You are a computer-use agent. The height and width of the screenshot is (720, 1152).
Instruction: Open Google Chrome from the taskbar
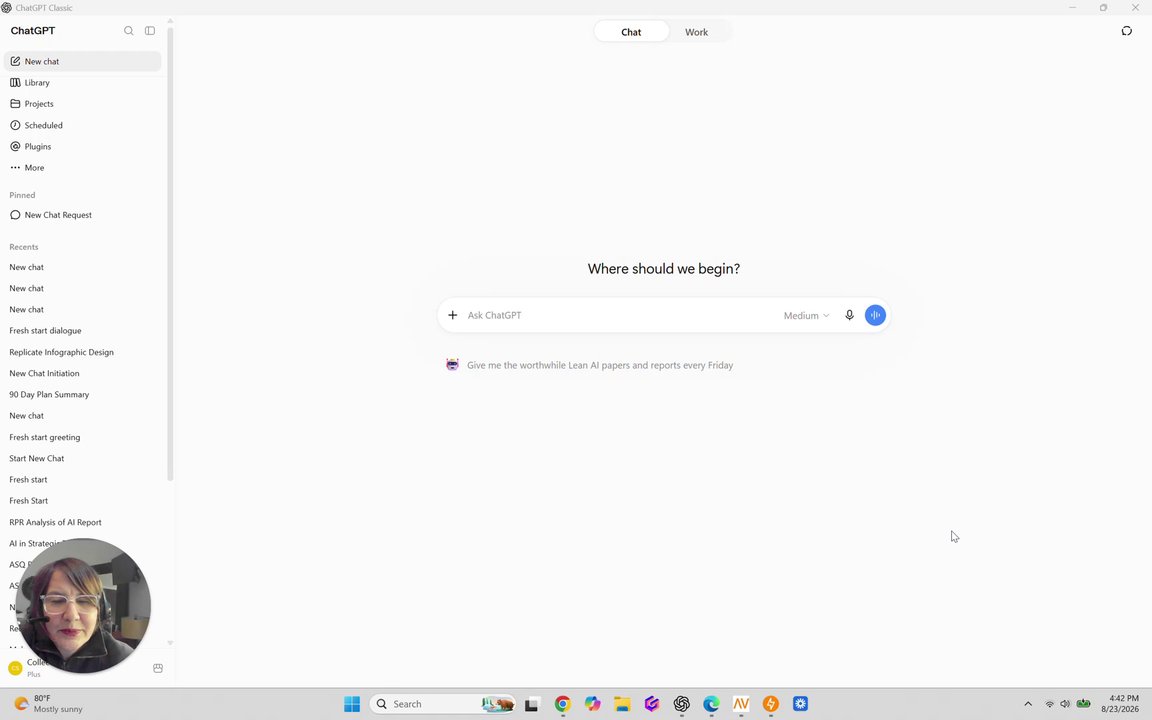pyautogui.click(x=563, y=704)
